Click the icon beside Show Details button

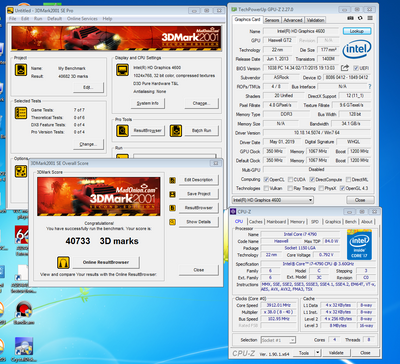tap(172, 222)
